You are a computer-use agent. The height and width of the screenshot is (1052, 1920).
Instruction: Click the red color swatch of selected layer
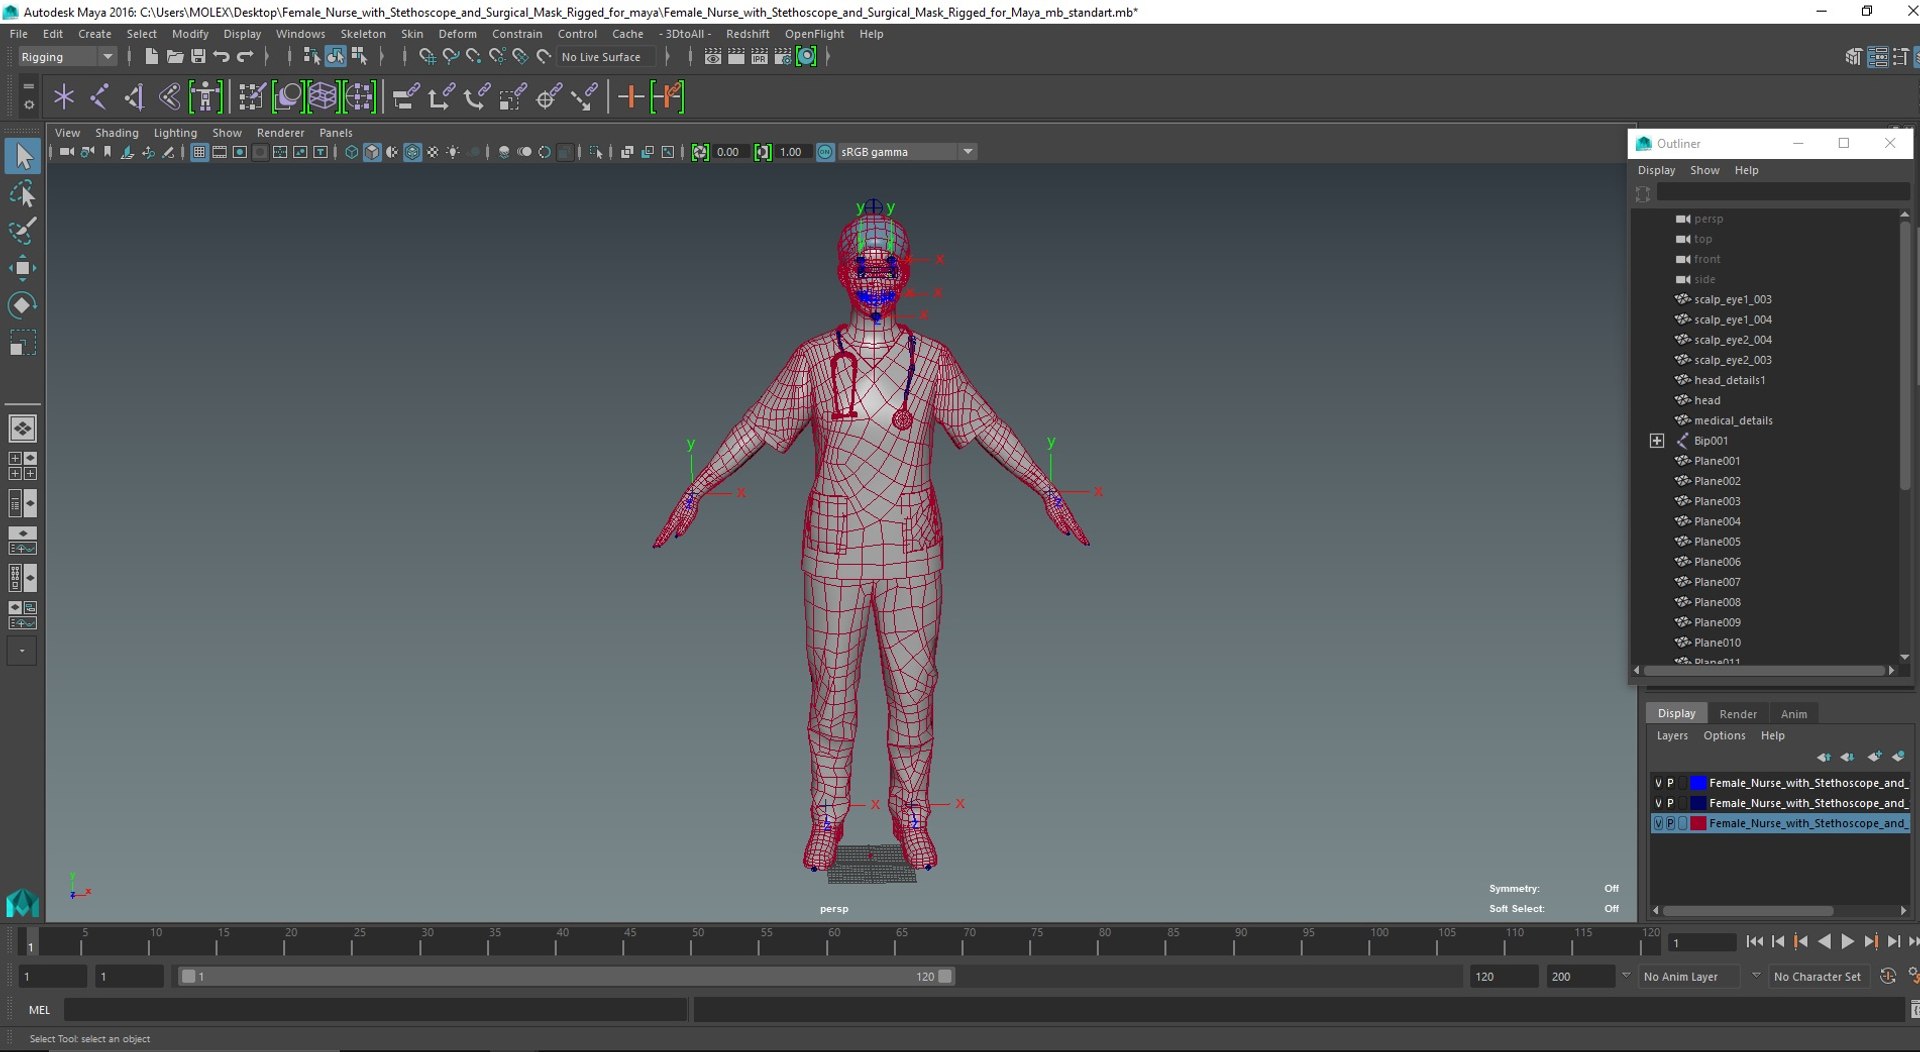pyautogui.click(x=1698, y=823)
